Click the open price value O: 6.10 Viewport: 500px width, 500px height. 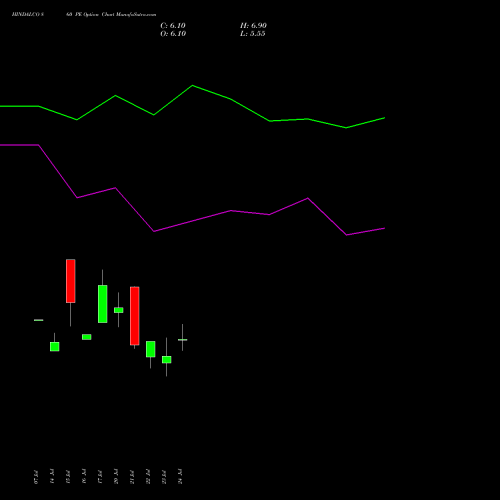click(x=173, y=34)
